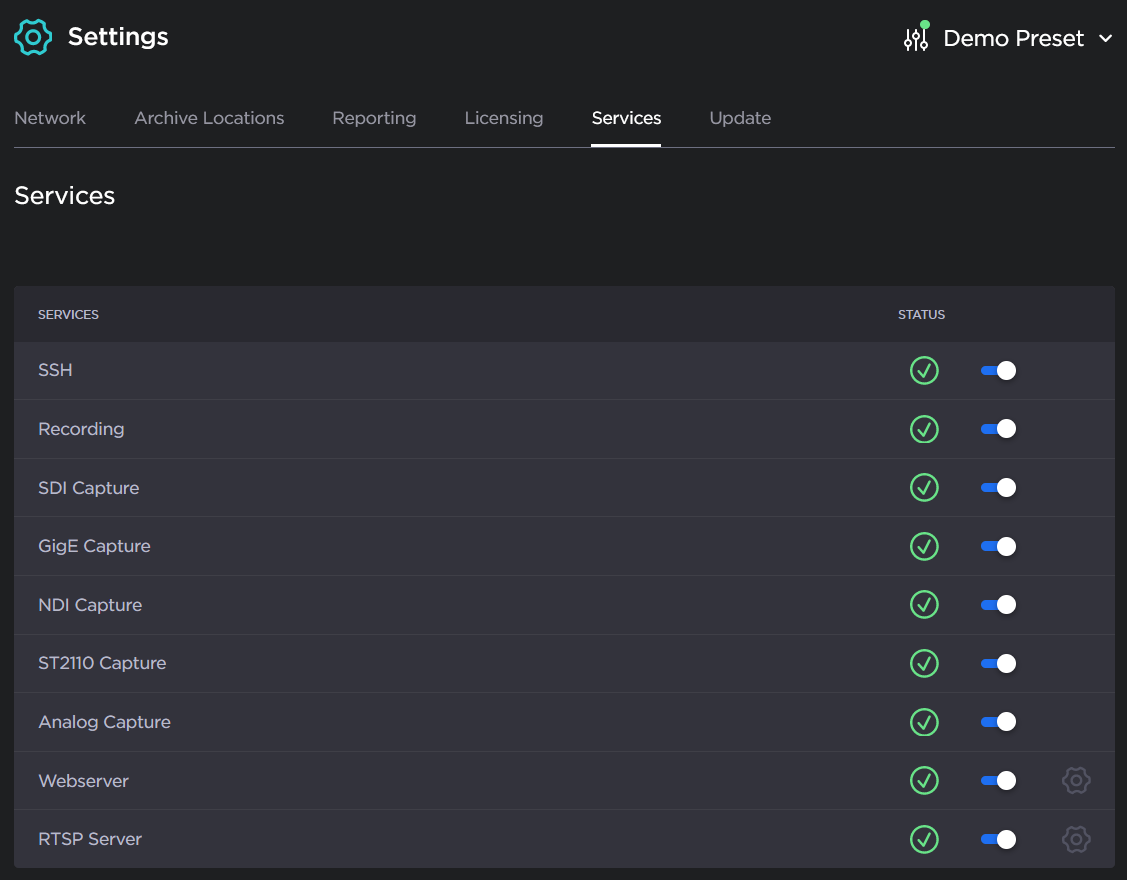Screen dimensions: 1127x880
Task: Disable the SSH service toggle
Action: (998, 370)
